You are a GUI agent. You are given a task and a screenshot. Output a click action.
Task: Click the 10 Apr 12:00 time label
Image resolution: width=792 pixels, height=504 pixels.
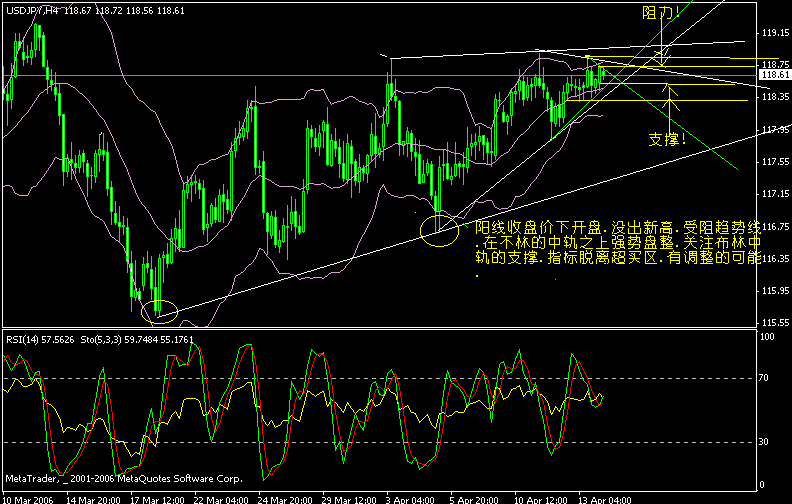tap(540, 499)
